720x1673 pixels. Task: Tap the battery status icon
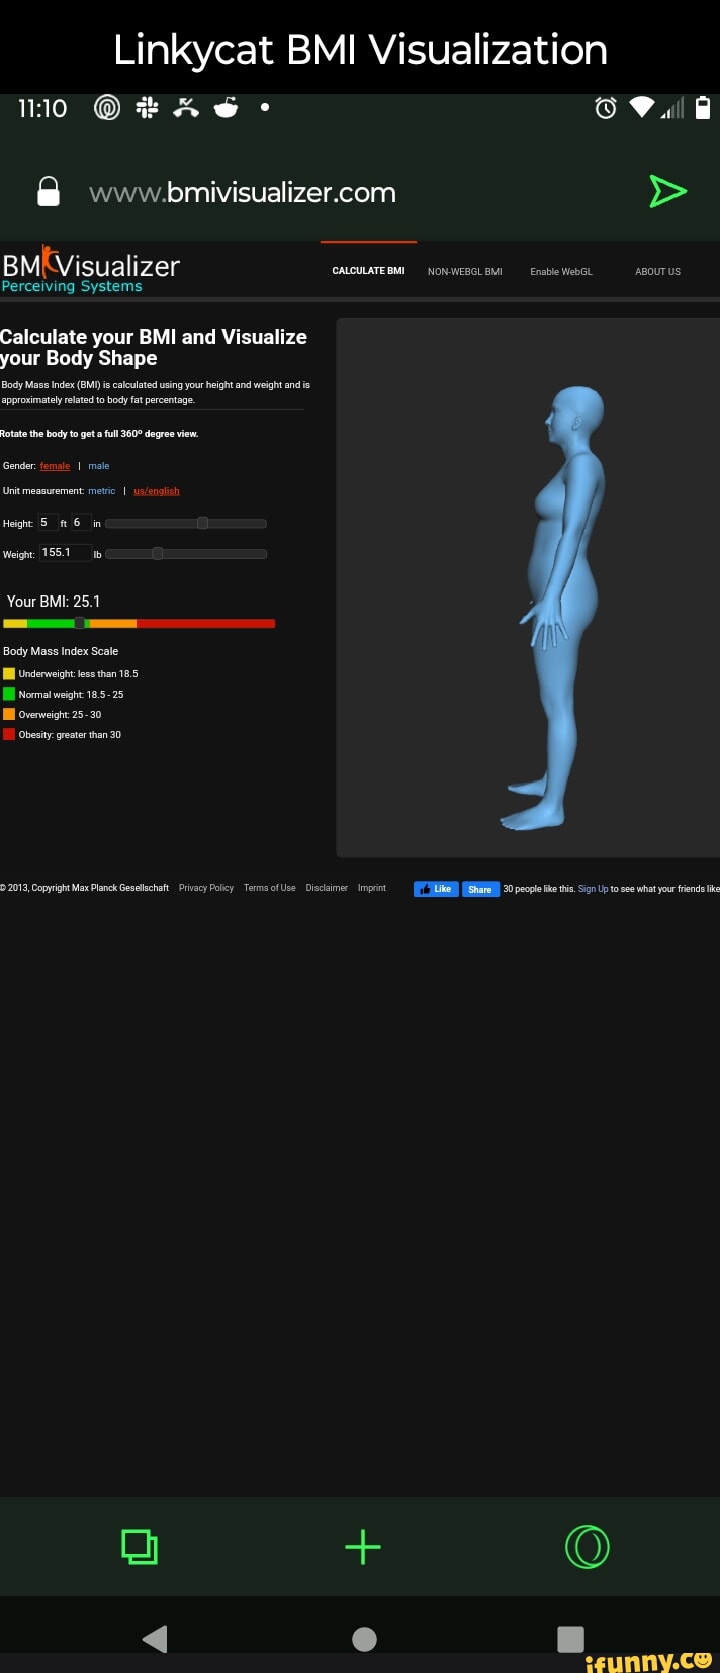[702, 108]
